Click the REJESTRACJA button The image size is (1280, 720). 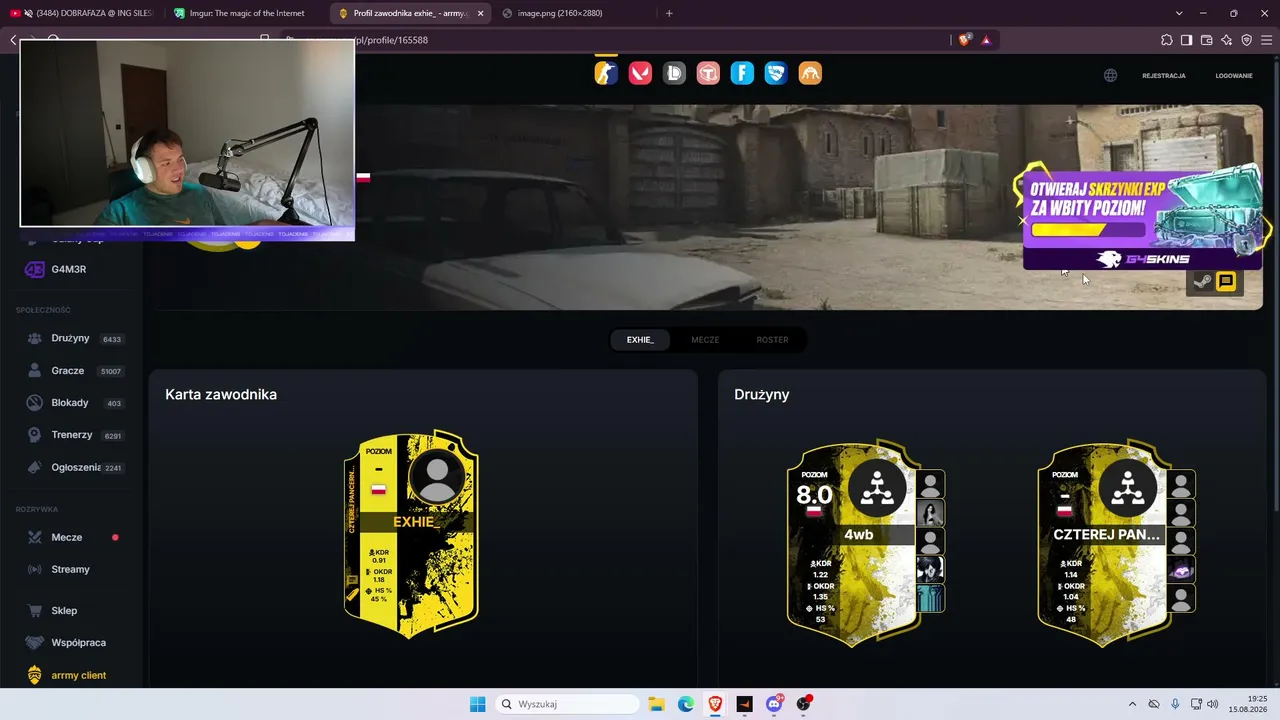tap(1164, 76)
